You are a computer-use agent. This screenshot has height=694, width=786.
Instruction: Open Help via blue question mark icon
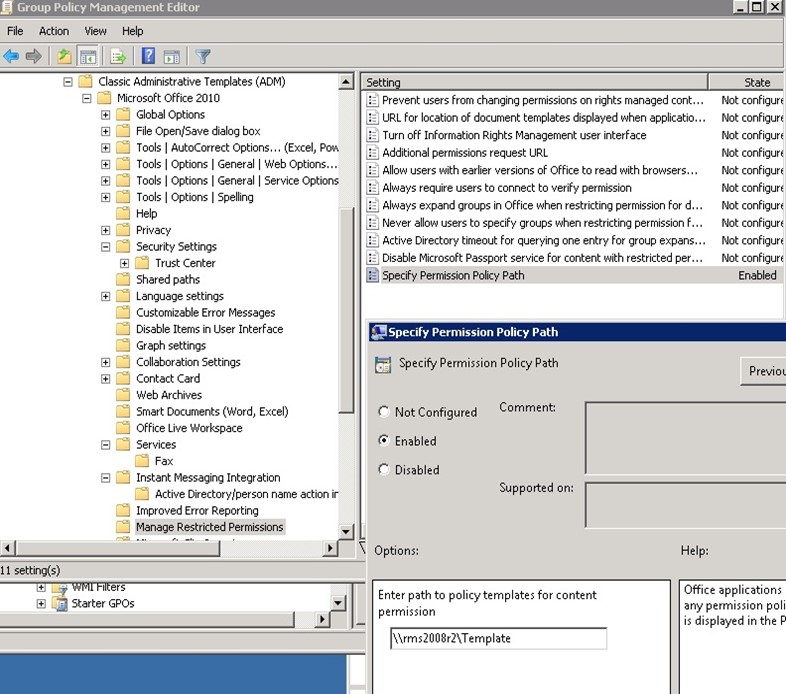[x=148, y=56]
